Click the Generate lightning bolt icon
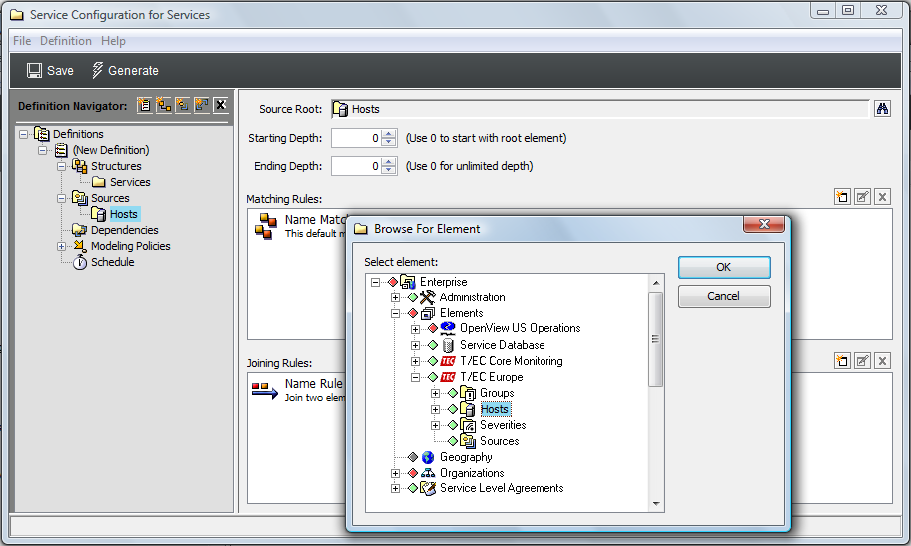This screenshot has height=546, width=911. pyautogui.click(x=98, y=70)
